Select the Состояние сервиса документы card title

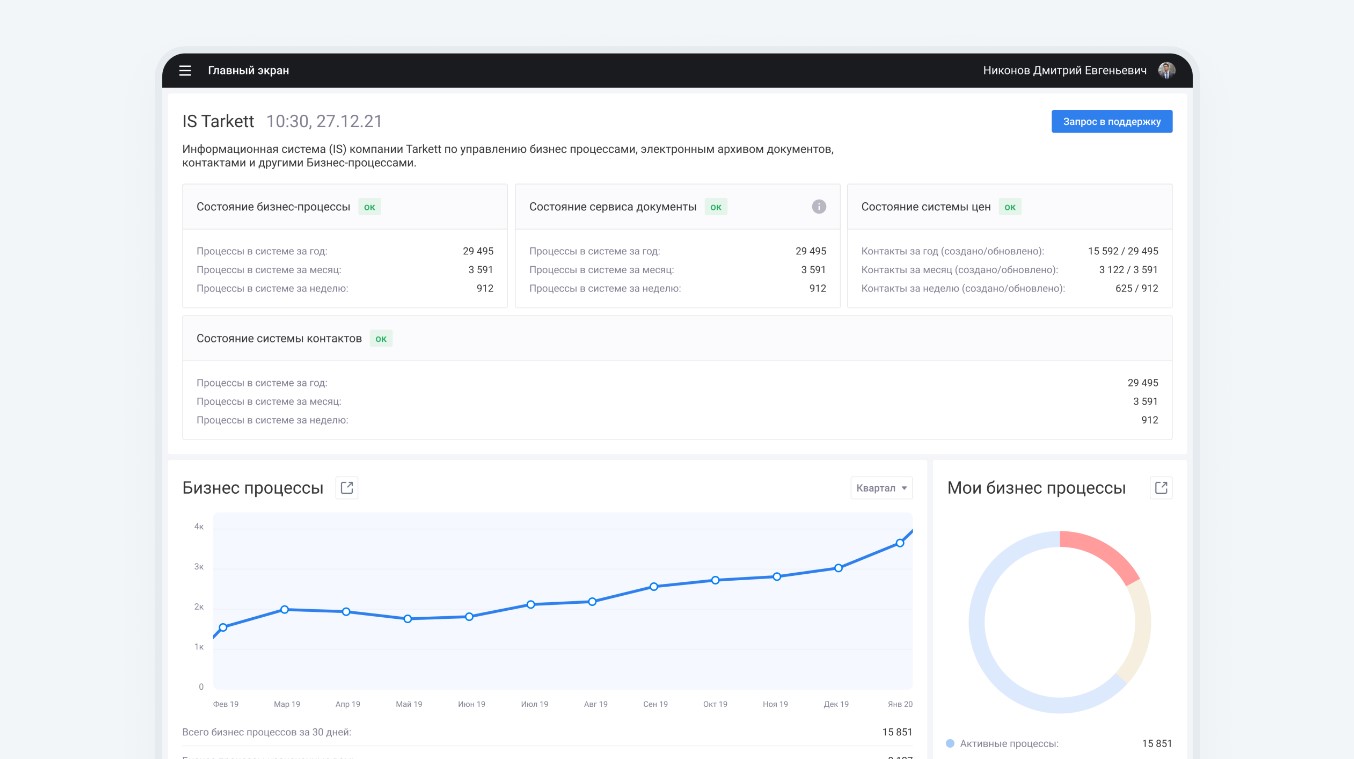613,207
